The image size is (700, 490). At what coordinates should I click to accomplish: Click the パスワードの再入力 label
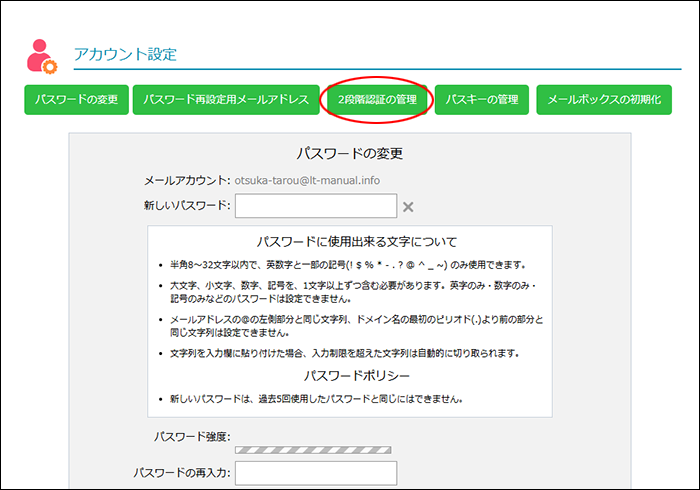(x=181, y=472)
